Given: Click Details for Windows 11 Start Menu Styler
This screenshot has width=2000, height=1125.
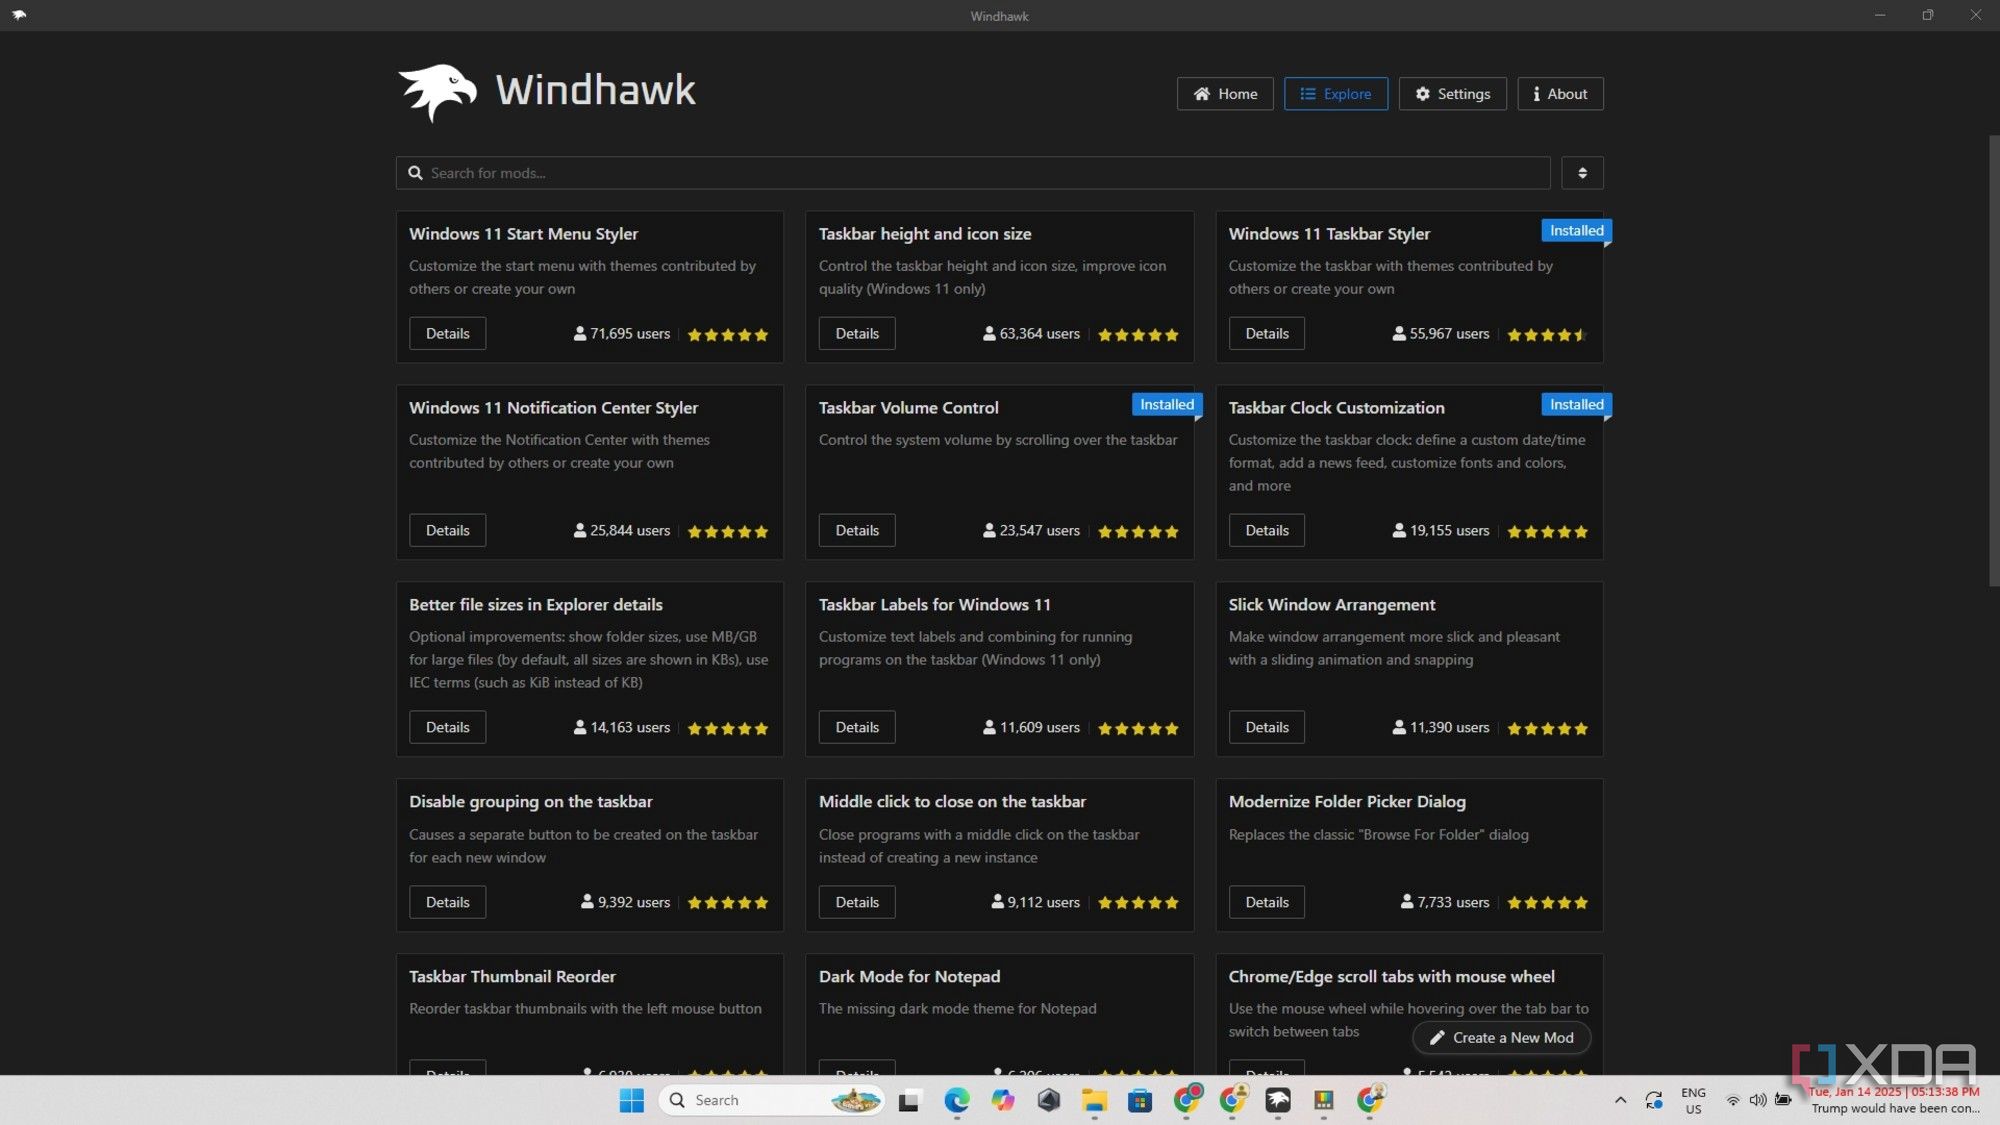Looking at the screenshot, I should 446,332.
